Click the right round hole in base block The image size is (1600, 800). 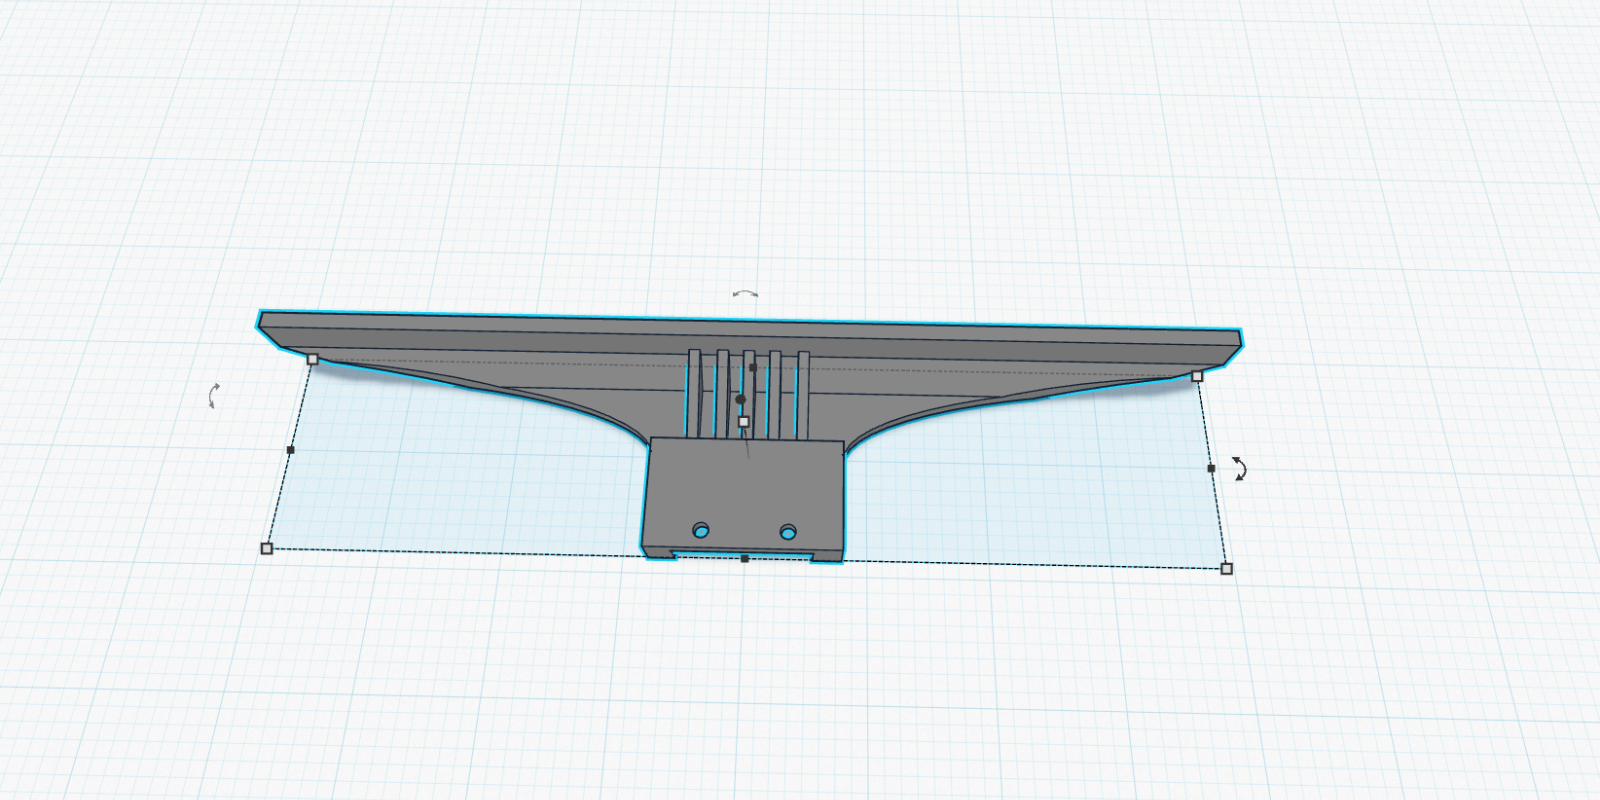pyautogui.click(x=788, y=530)
